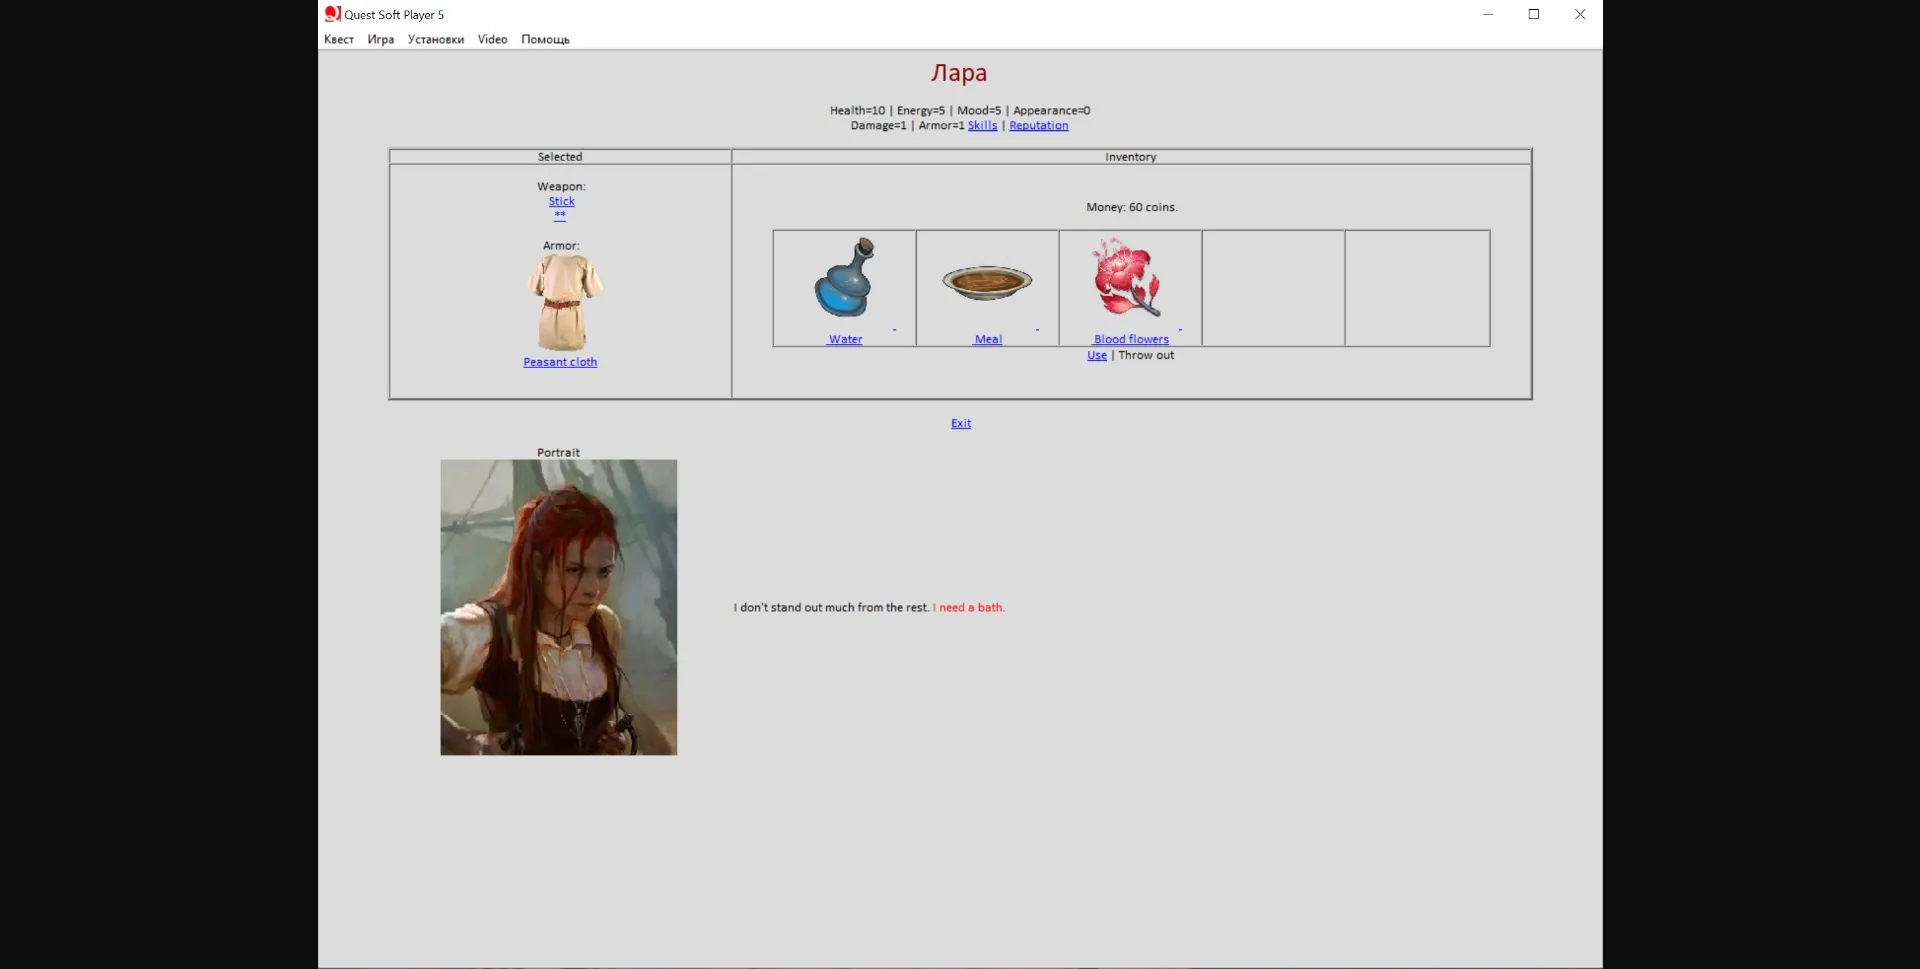Open the Установки menu
This screenshot has height=969, width=1920.
tap(435, 39)
